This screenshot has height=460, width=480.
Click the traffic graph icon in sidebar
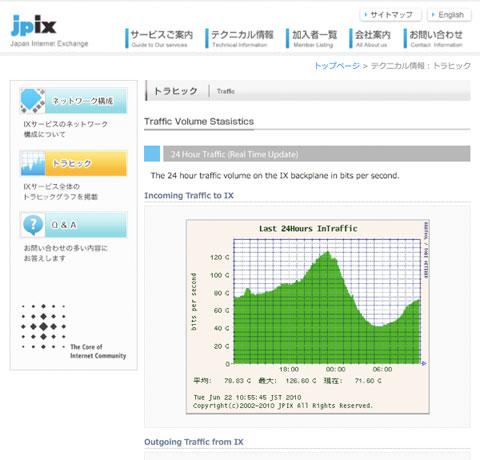(x=33, y=163)
